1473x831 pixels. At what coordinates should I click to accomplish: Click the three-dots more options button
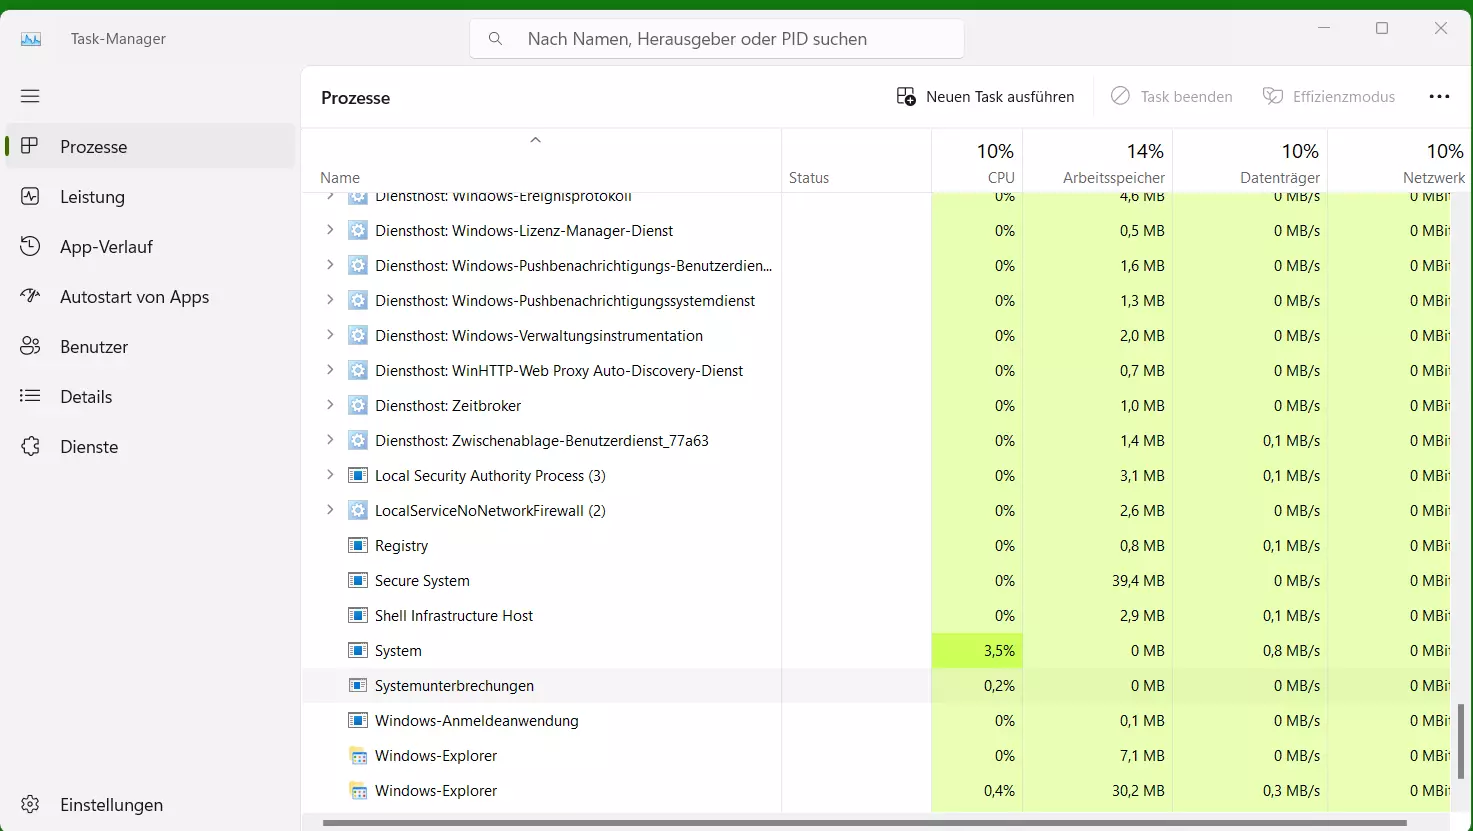click(1439, 97)
